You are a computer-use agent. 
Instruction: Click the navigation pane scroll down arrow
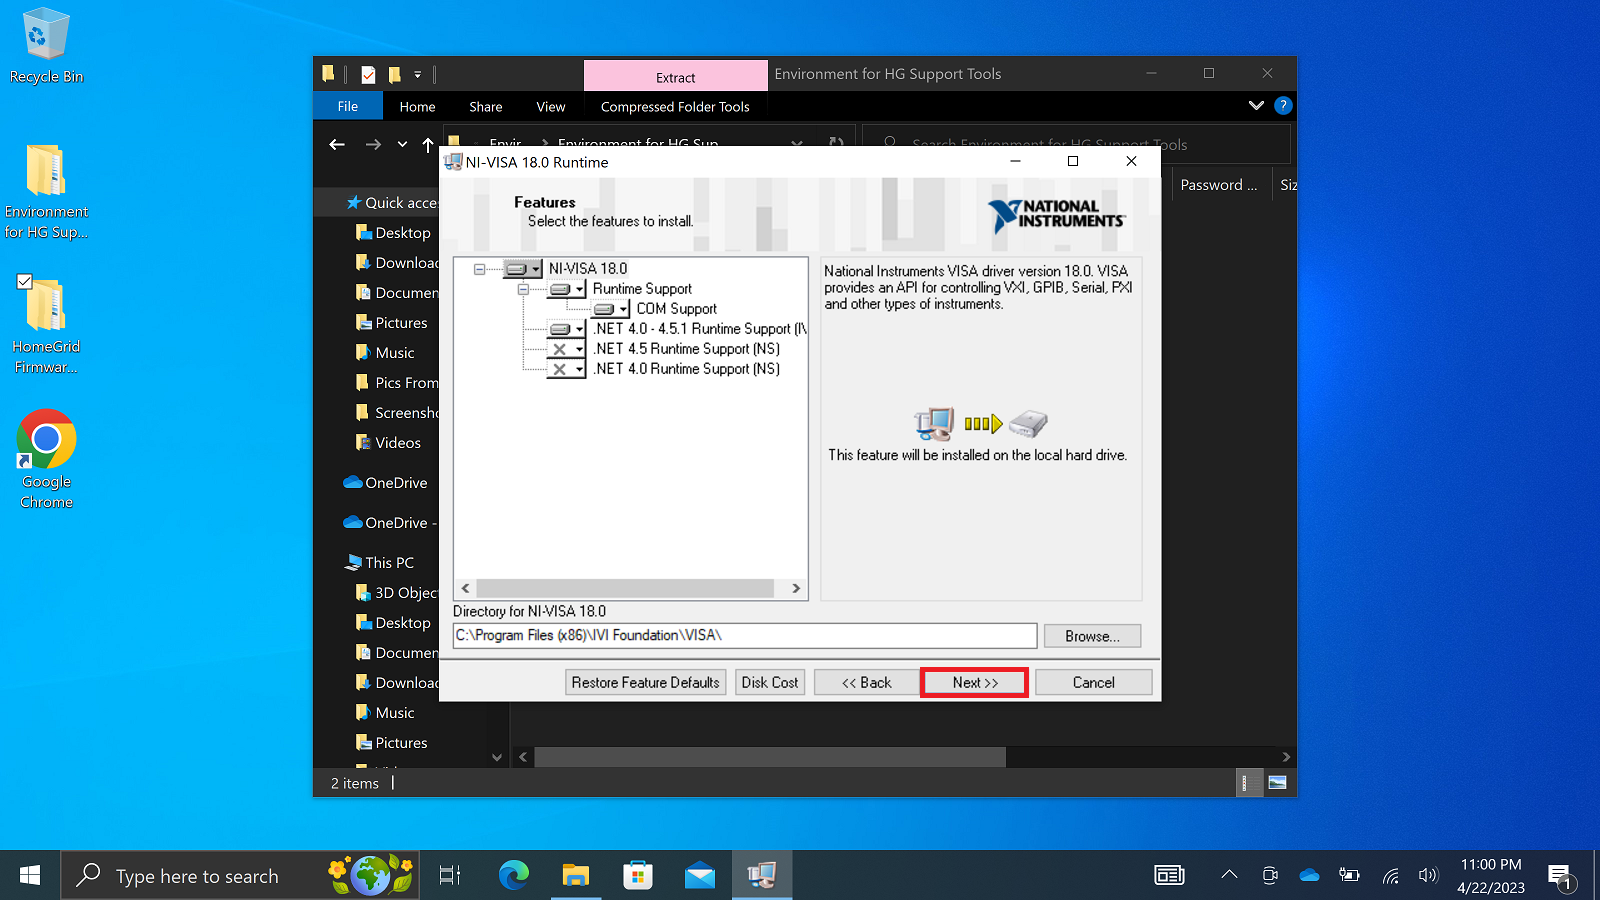497,758
